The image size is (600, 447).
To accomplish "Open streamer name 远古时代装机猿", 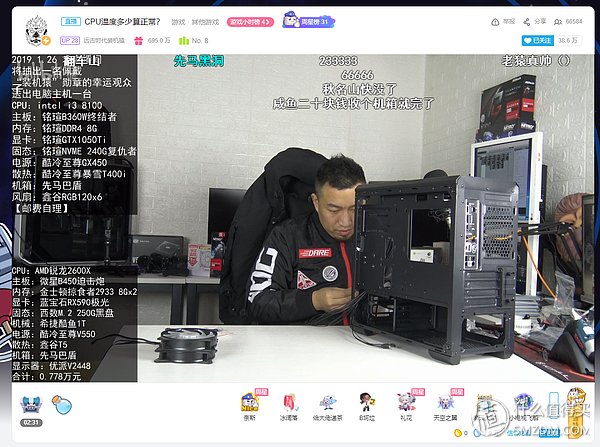I will tap(104, 40).
